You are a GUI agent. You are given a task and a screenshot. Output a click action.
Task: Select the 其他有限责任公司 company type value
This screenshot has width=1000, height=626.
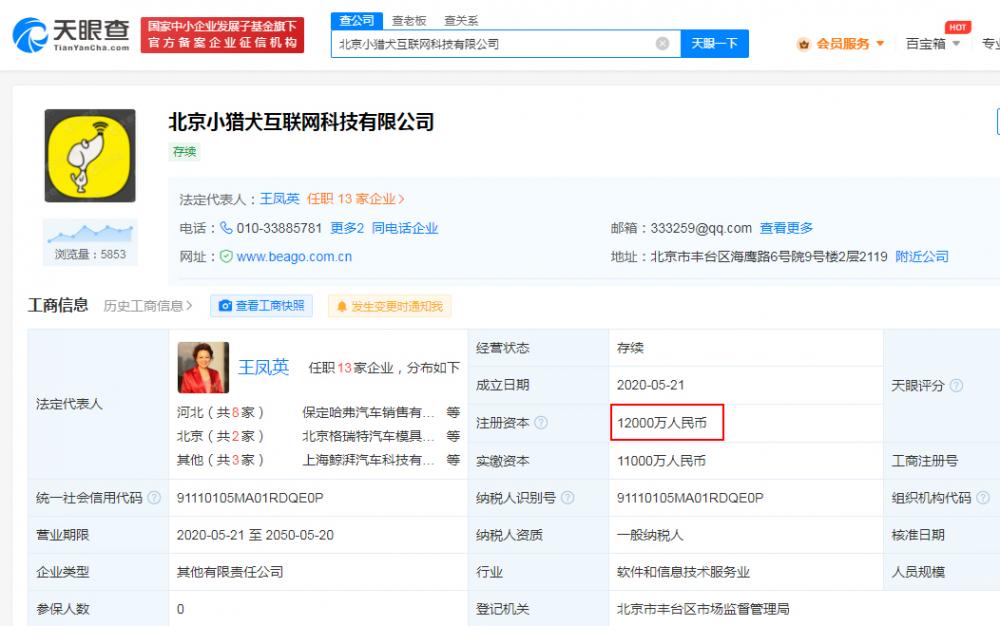(230, 572)
